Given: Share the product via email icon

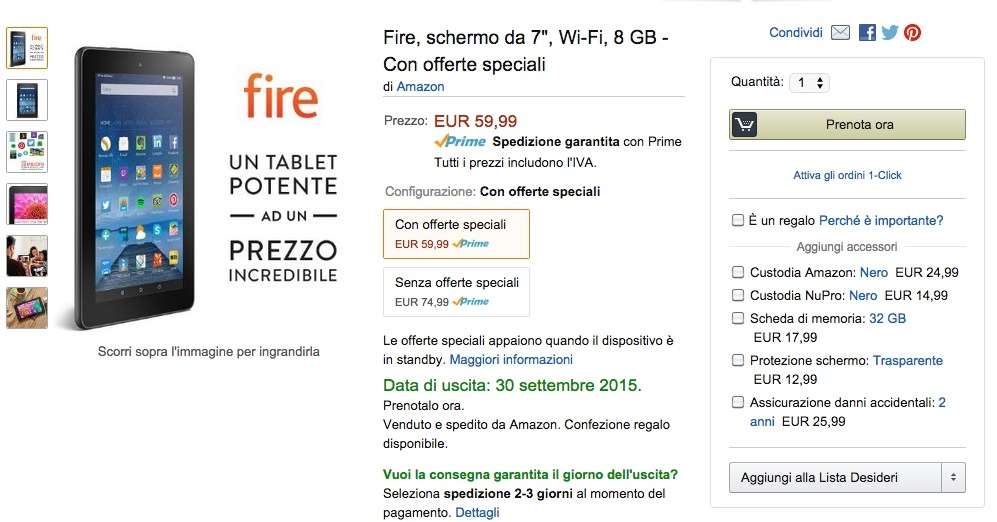Looking at the screenshot, I should point(840,33).
